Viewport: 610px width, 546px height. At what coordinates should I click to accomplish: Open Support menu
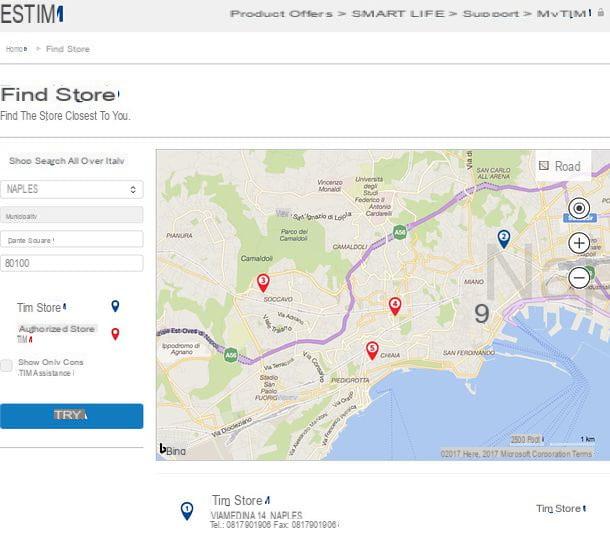click(x=491, y=14)
